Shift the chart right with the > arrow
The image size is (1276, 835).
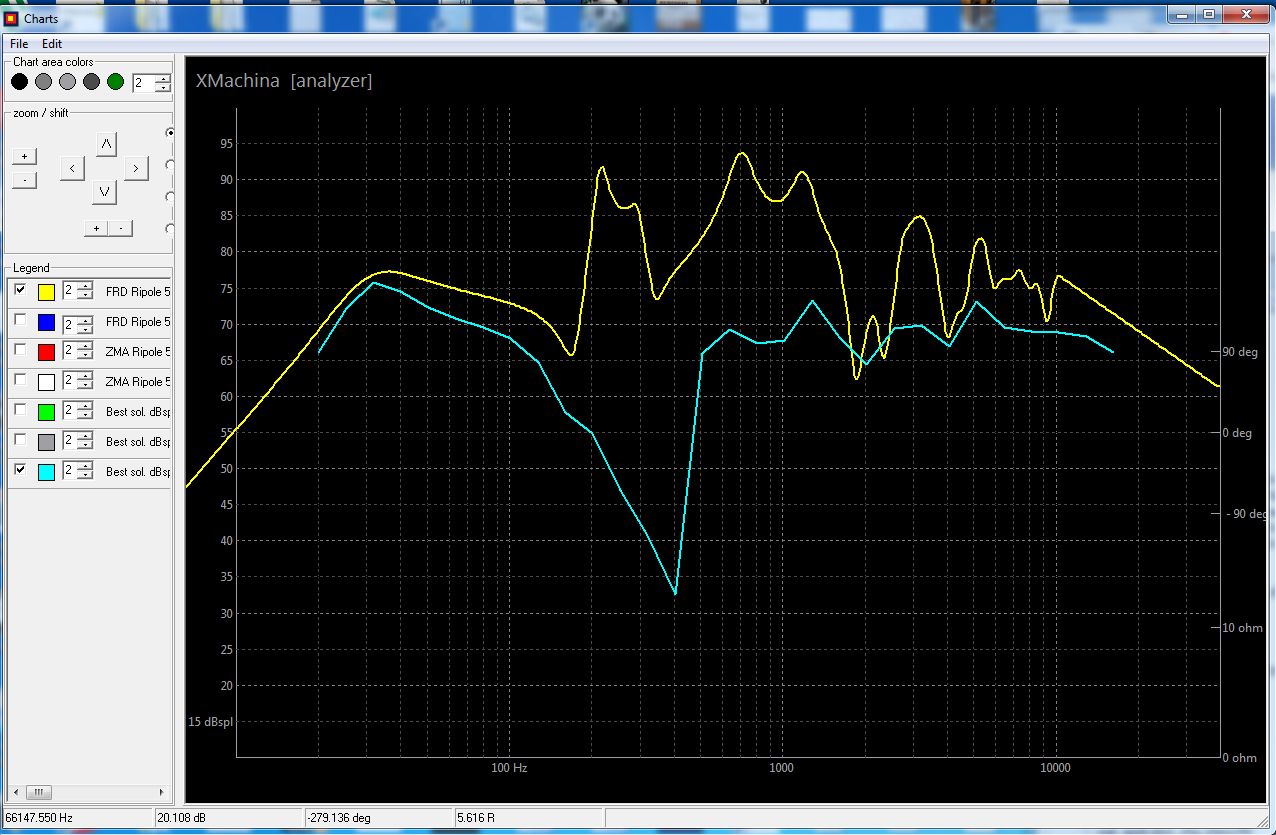(136, 168)
